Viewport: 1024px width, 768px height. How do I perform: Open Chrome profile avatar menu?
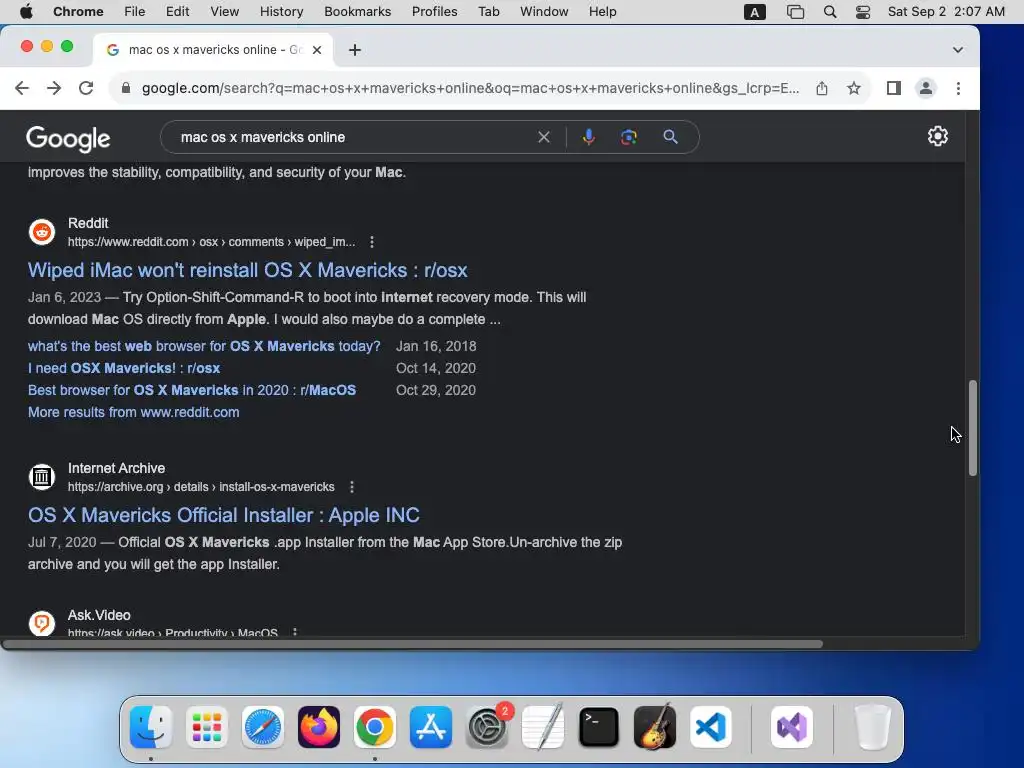925,88
